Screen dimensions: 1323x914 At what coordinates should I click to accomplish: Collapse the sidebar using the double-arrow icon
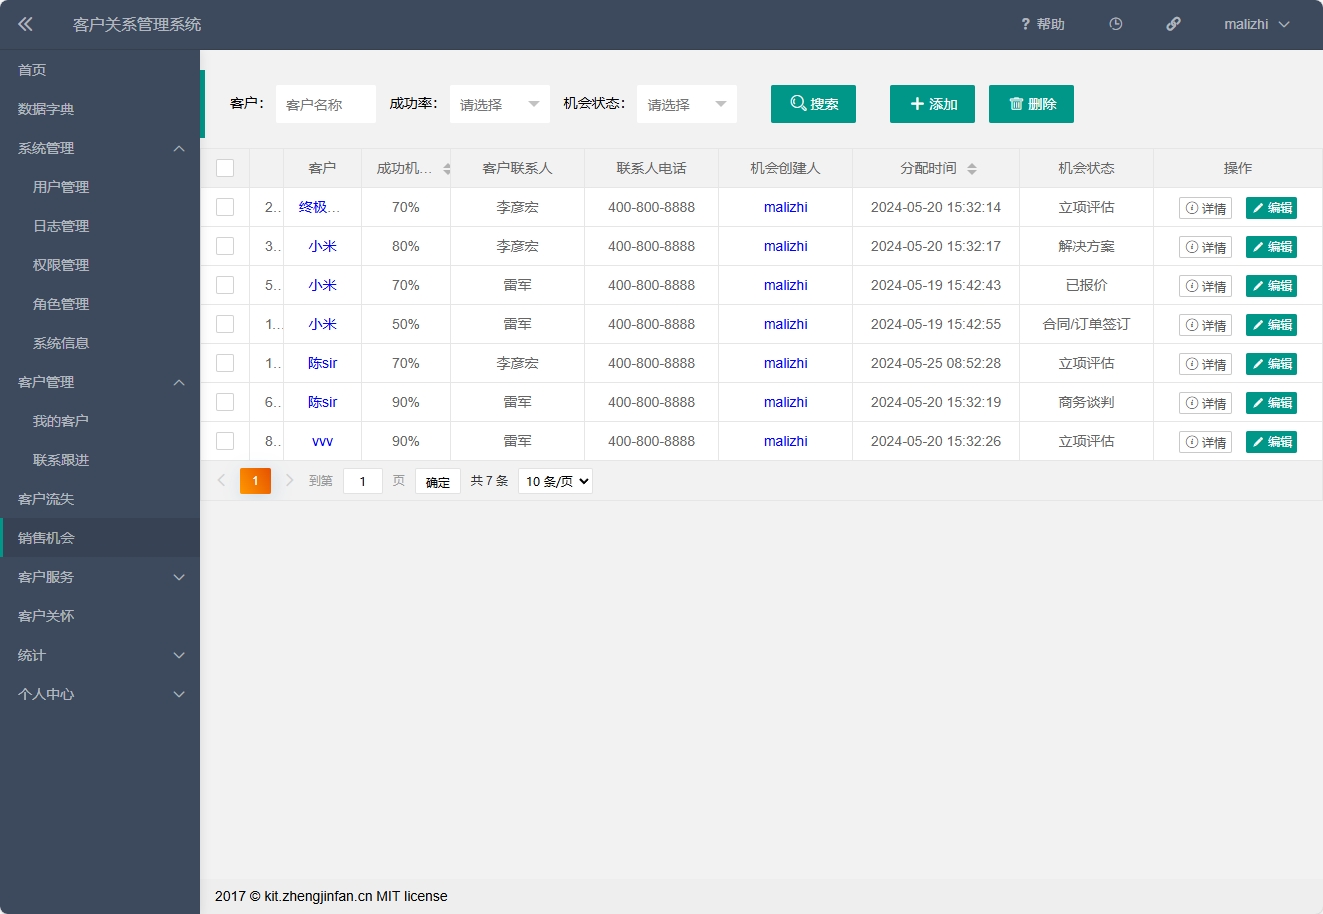click(25, 24)
